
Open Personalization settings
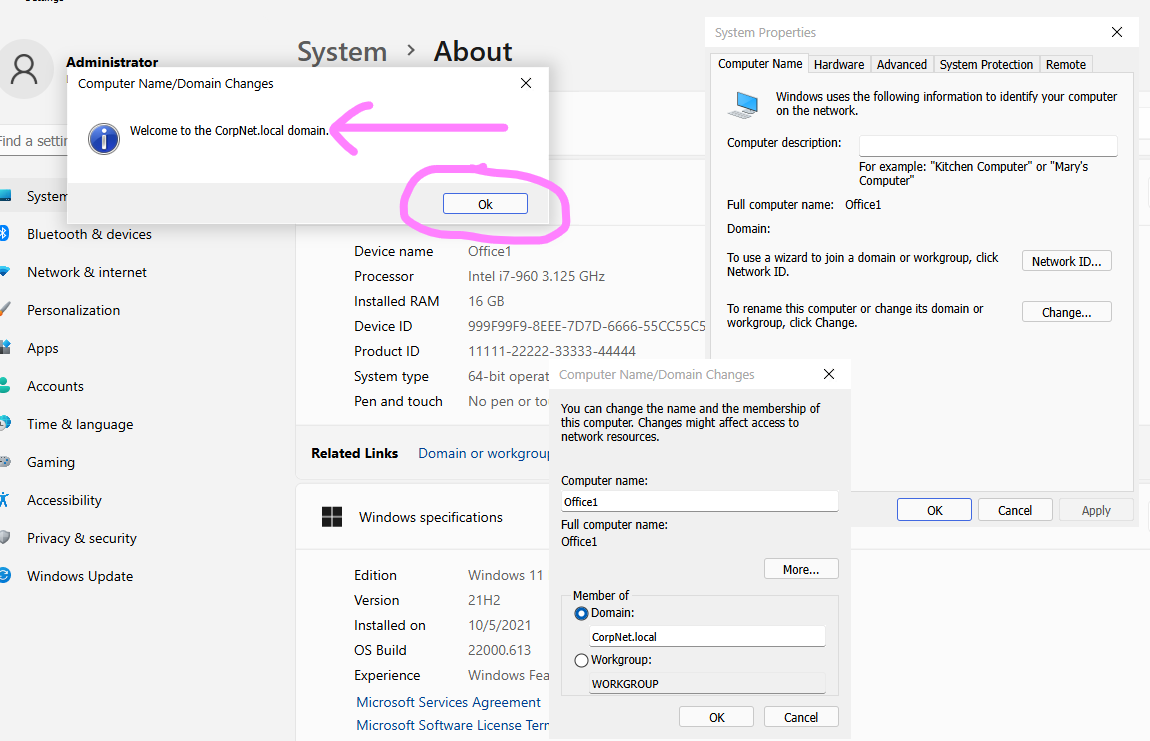[73, 310]
